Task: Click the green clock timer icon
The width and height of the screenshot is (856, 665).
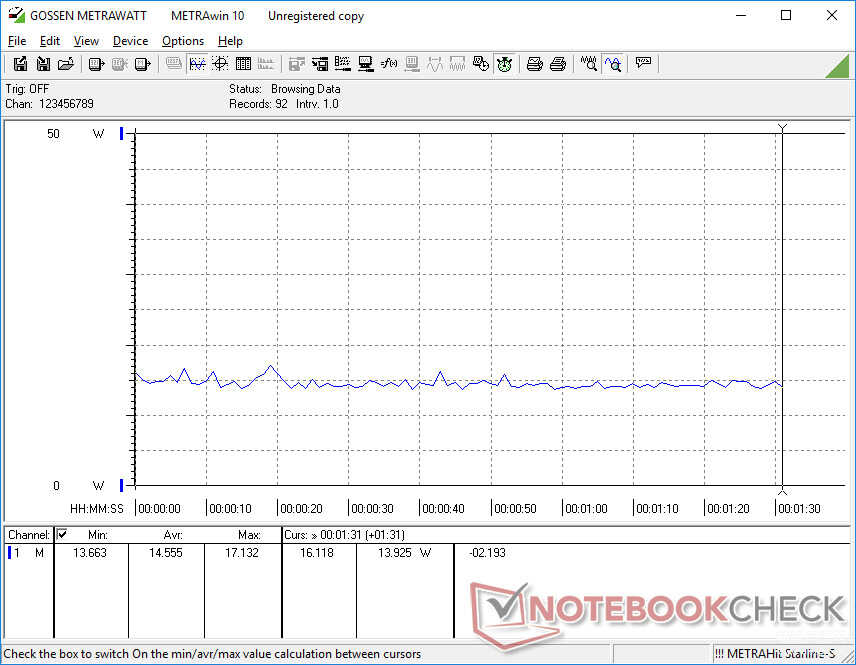Action: 504,64
